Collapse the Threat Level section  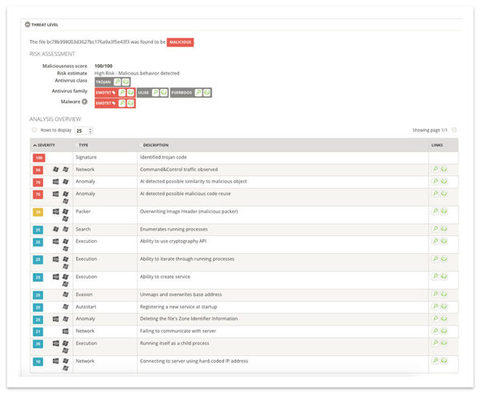tap(27, 24)
